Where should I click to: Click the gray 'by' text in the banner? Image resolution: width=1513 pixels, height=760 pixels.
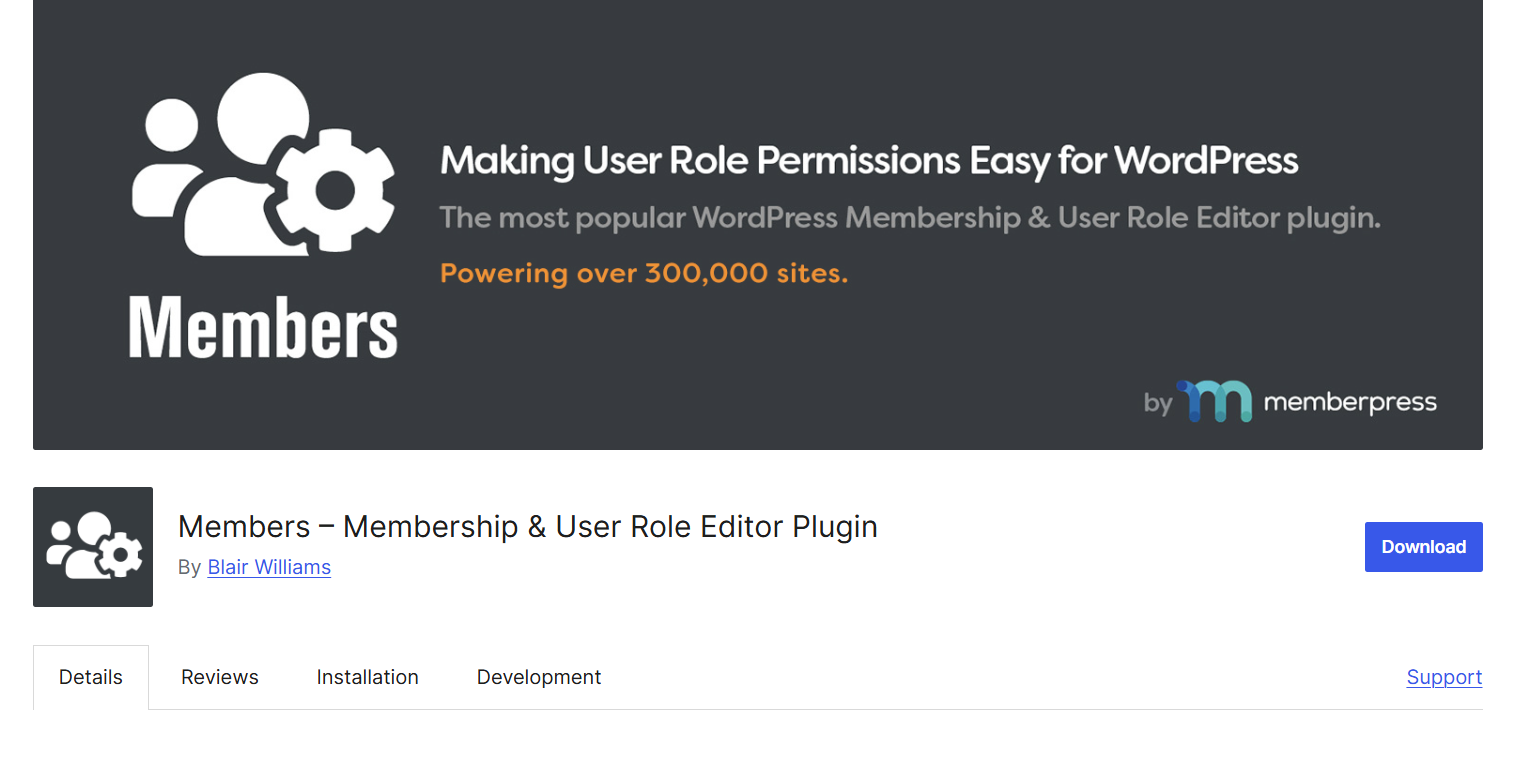pos(1157,404)
